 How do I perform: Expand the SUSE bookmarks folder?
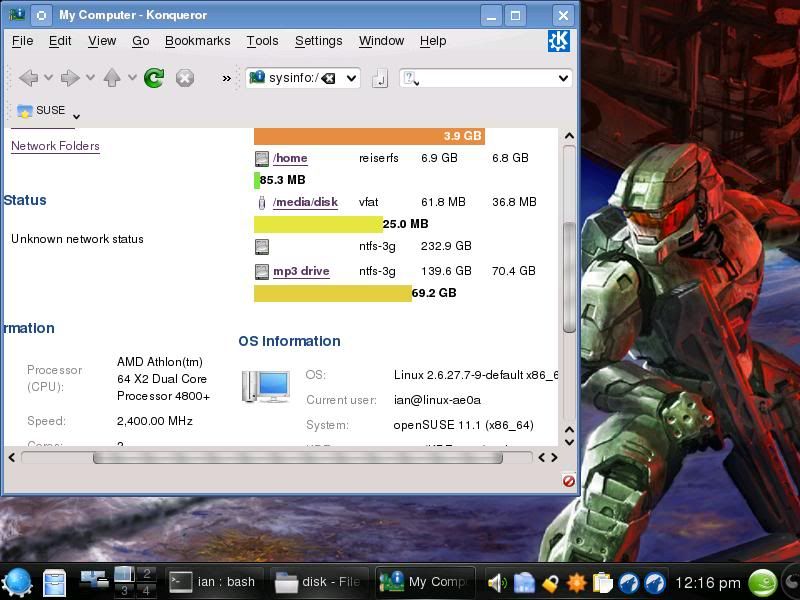pos(48,111)
